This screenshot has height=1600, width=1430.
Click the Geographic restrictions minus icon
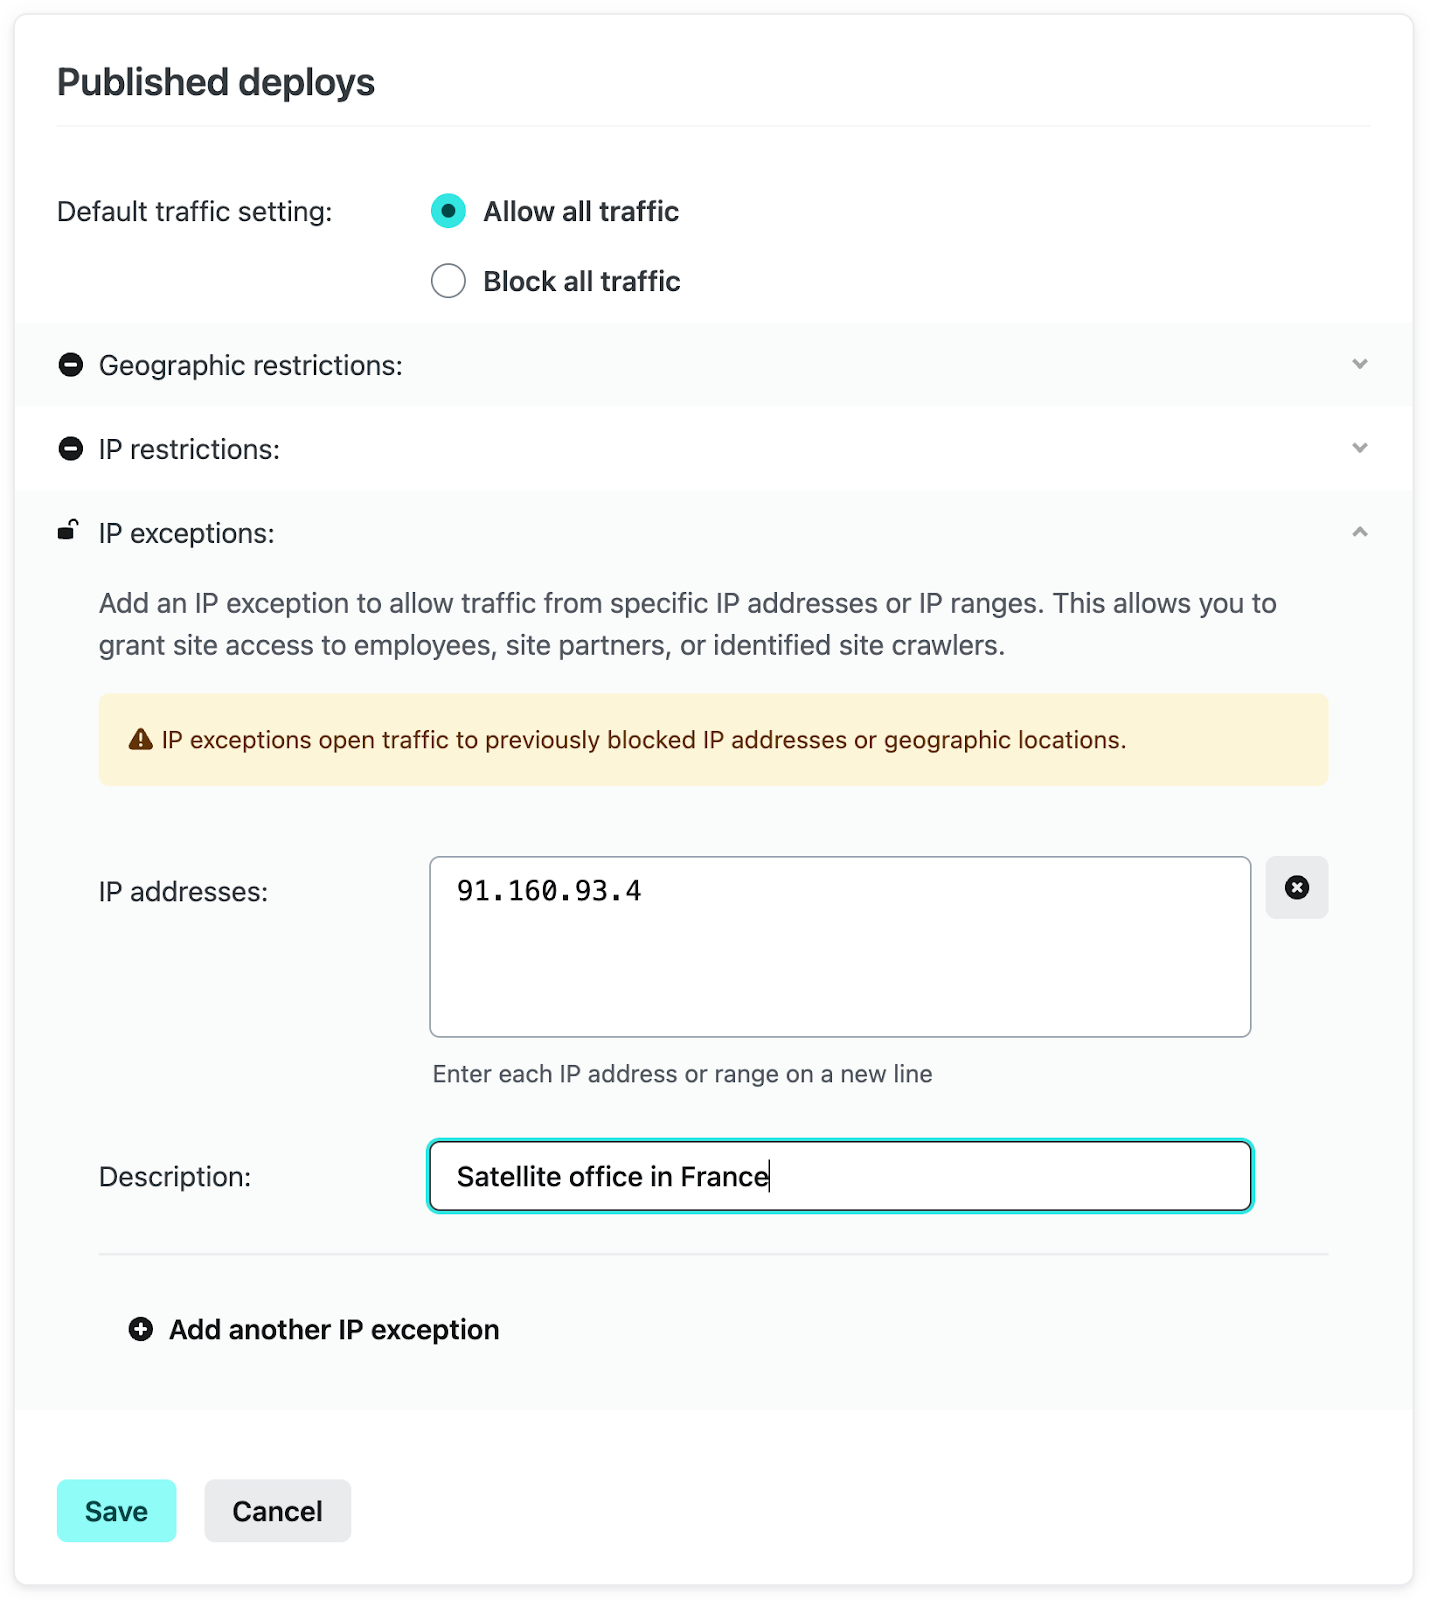click(x=70, y=365)
